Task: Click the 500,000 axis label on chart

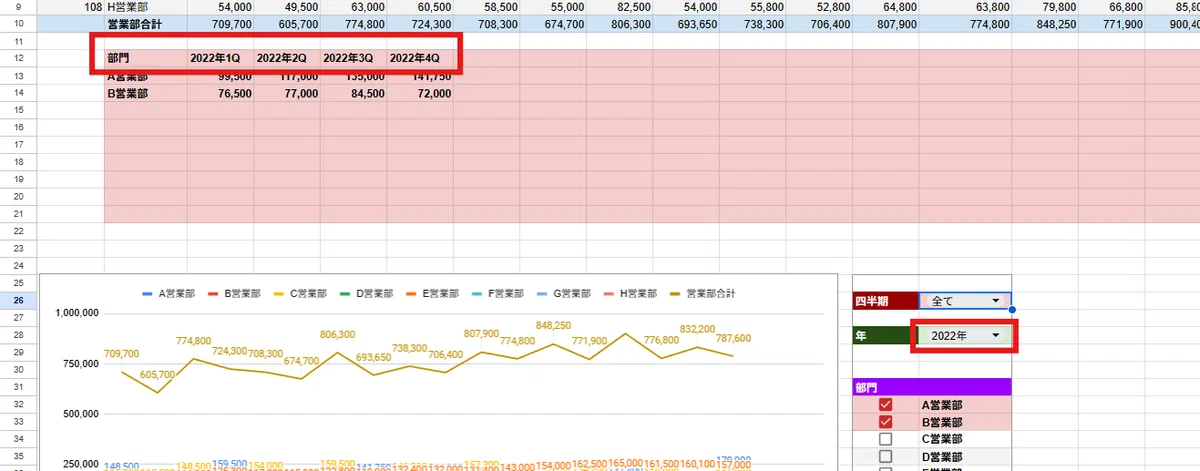Action: (79, 414)
